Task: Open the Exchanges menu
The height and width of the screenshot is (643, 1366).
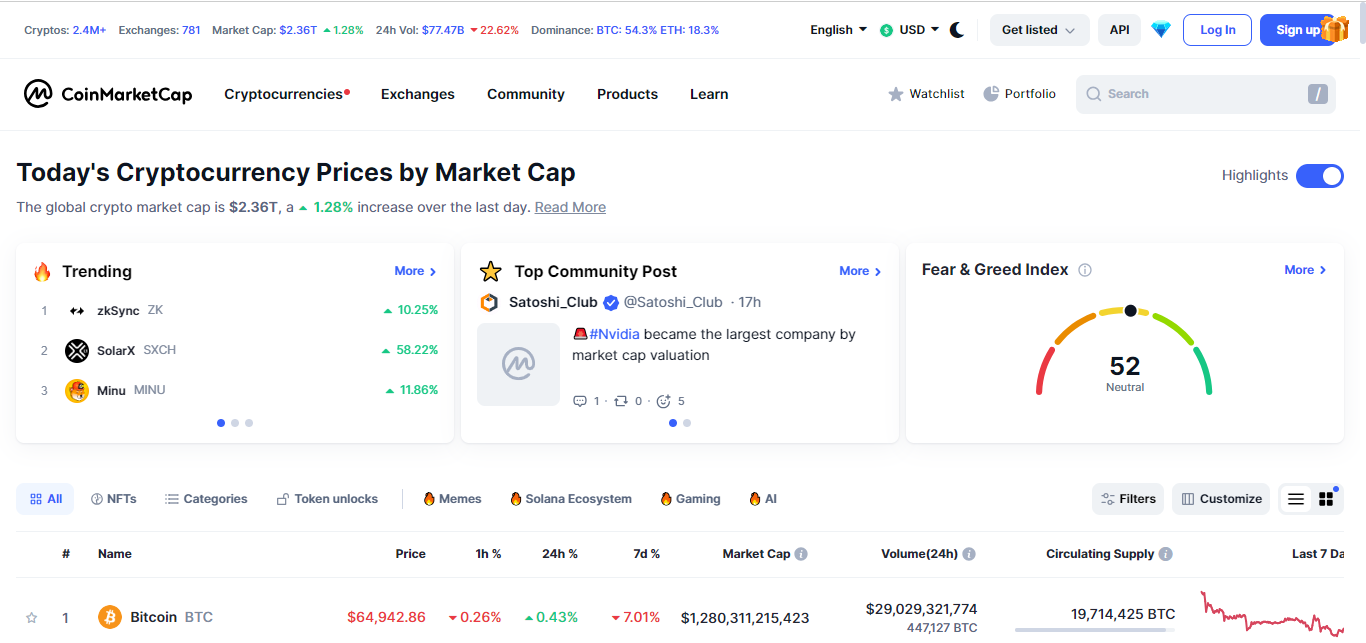Action: (418, 94)
